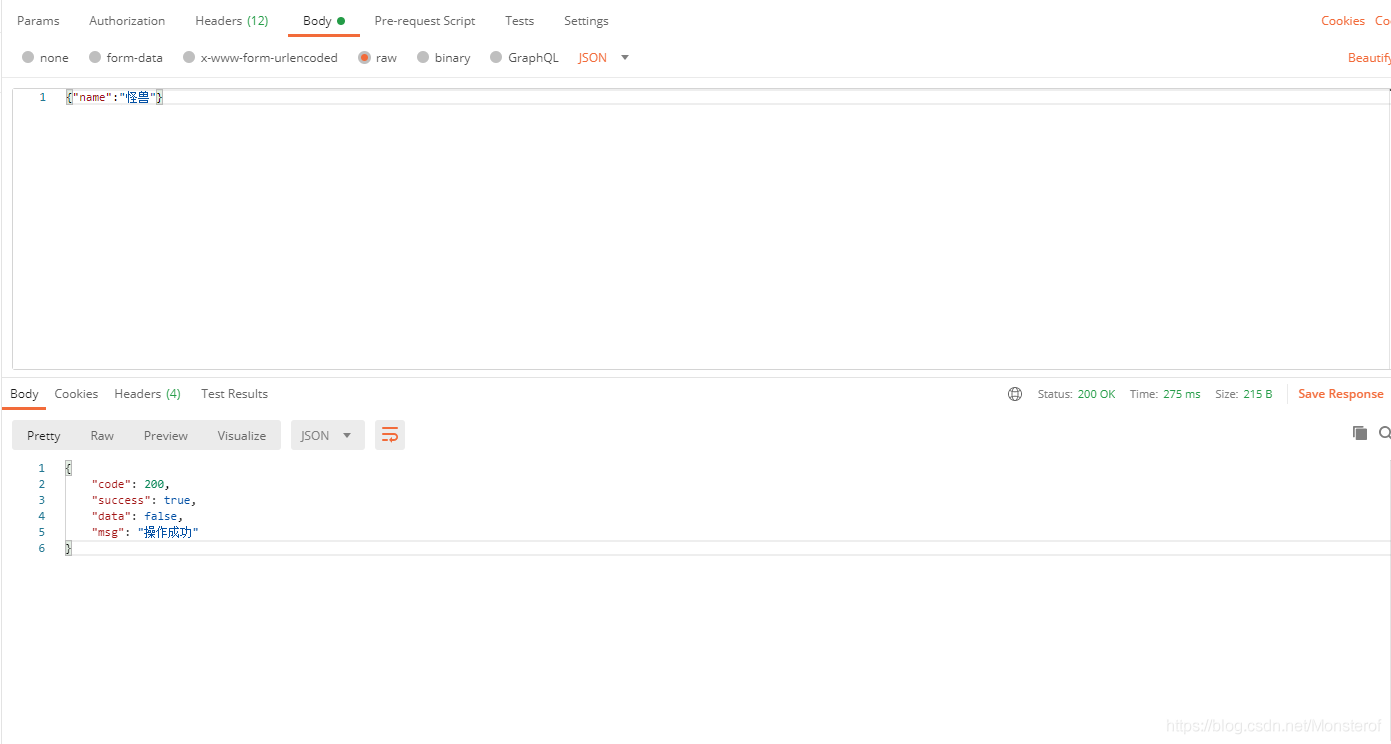Open the Cookies link at top right
This screenshot has height=744, width=1391.
[x=1343, y=21]
